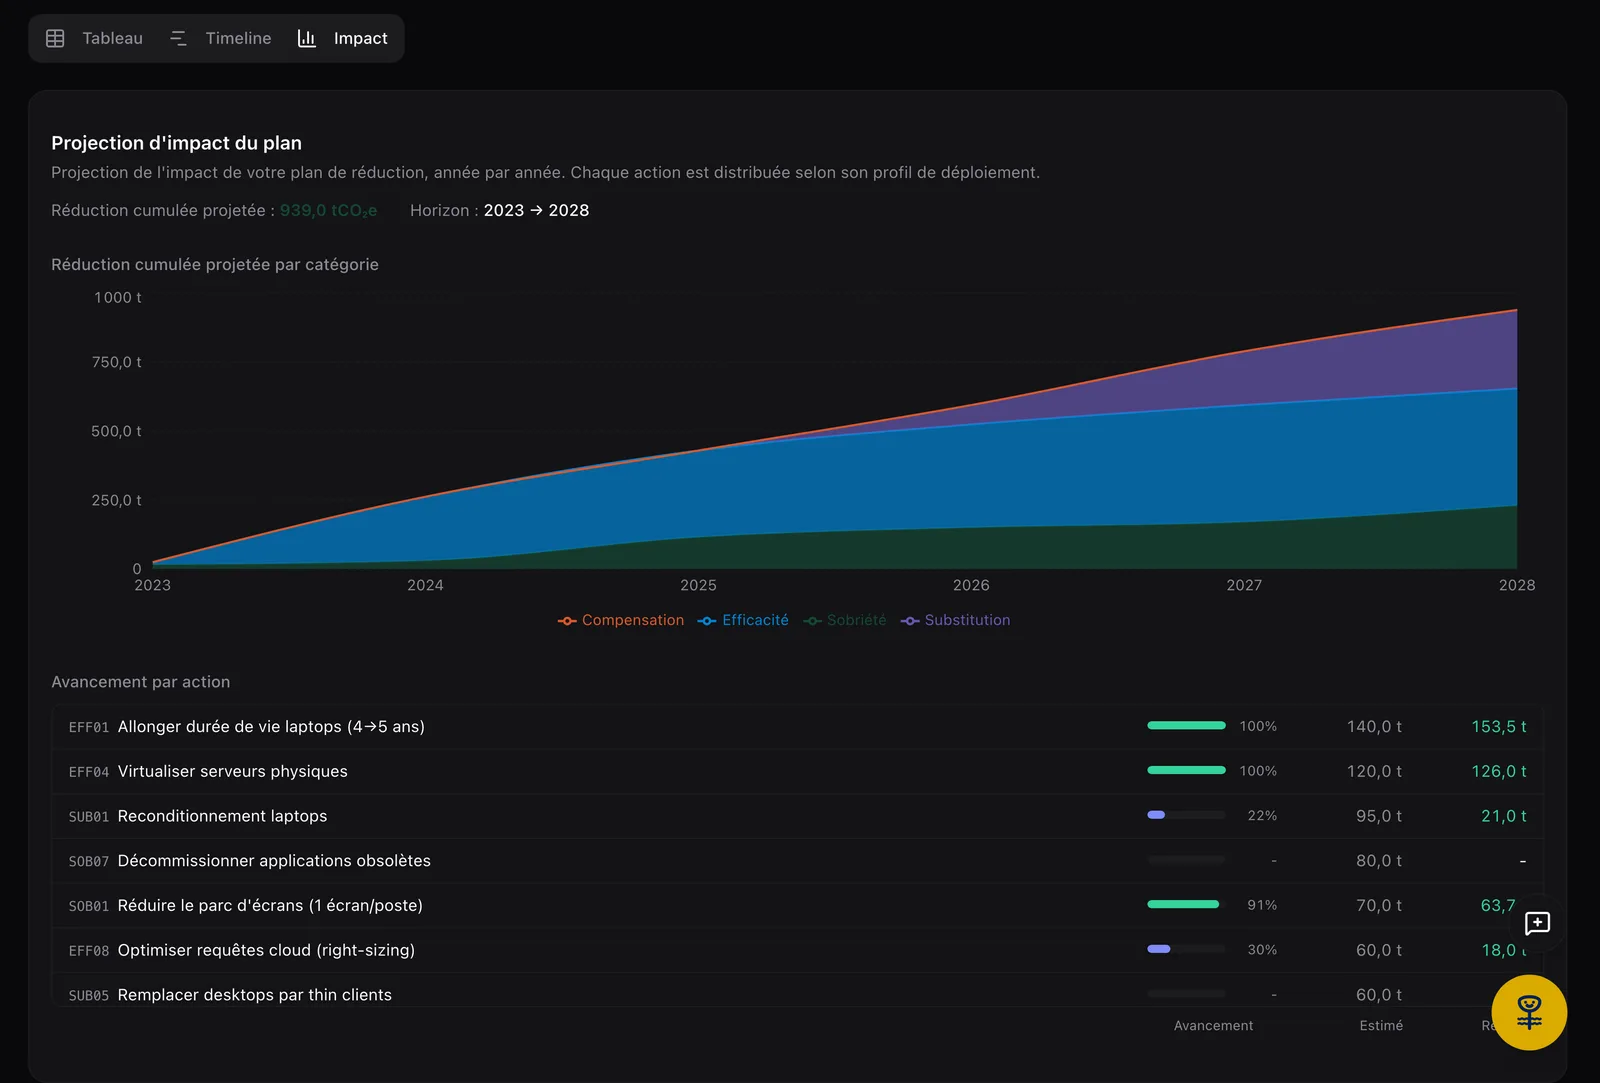Open the yellow assistant floating button
The image size is (1600, 1083).
pos(1529,1012)
